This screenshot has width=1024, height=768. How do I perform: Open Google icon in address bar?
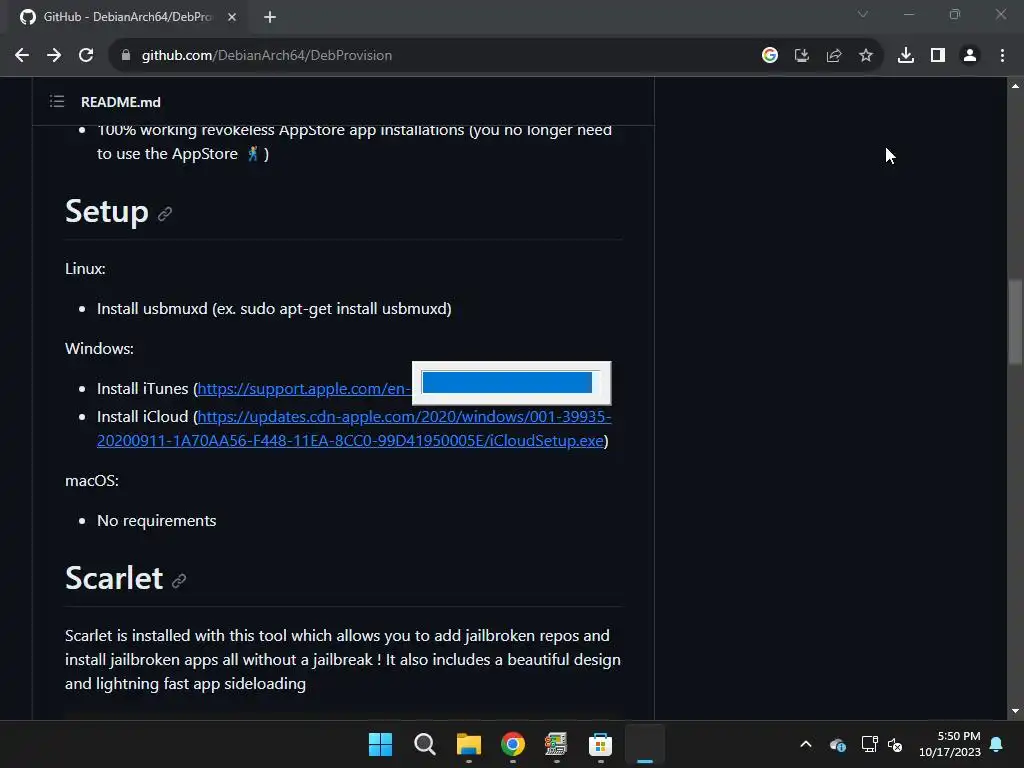coord(770,56)
